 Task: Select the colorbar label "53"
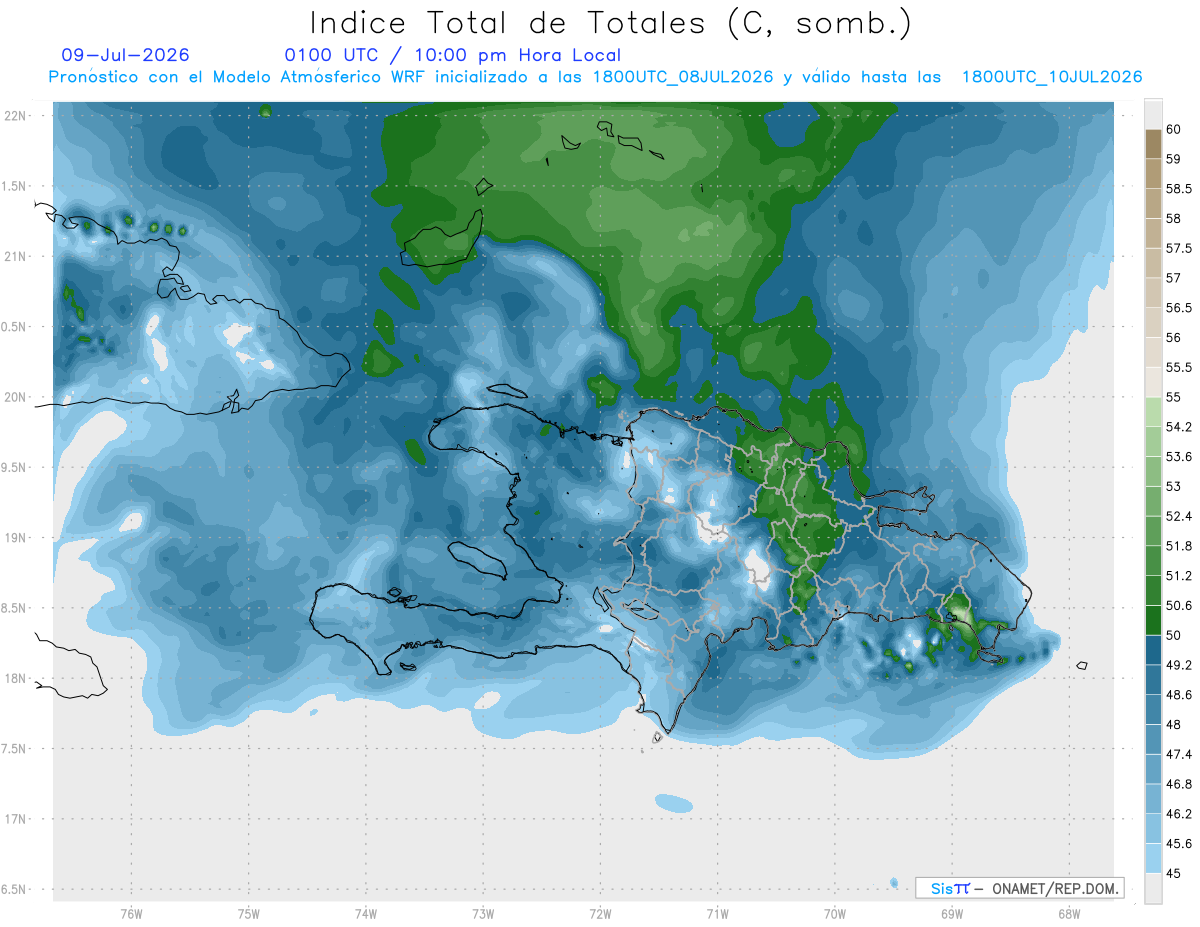1174,487
